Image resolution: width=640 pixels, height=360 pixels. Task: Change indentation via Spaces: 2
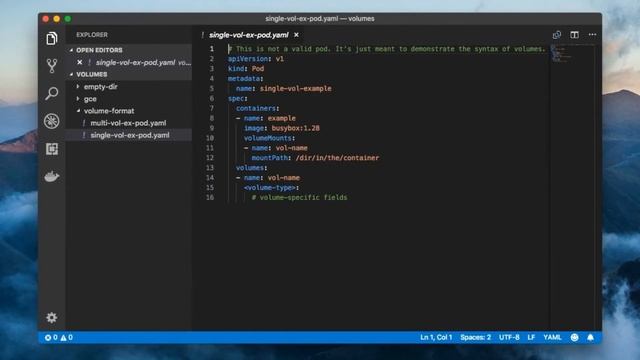(476, 338)
